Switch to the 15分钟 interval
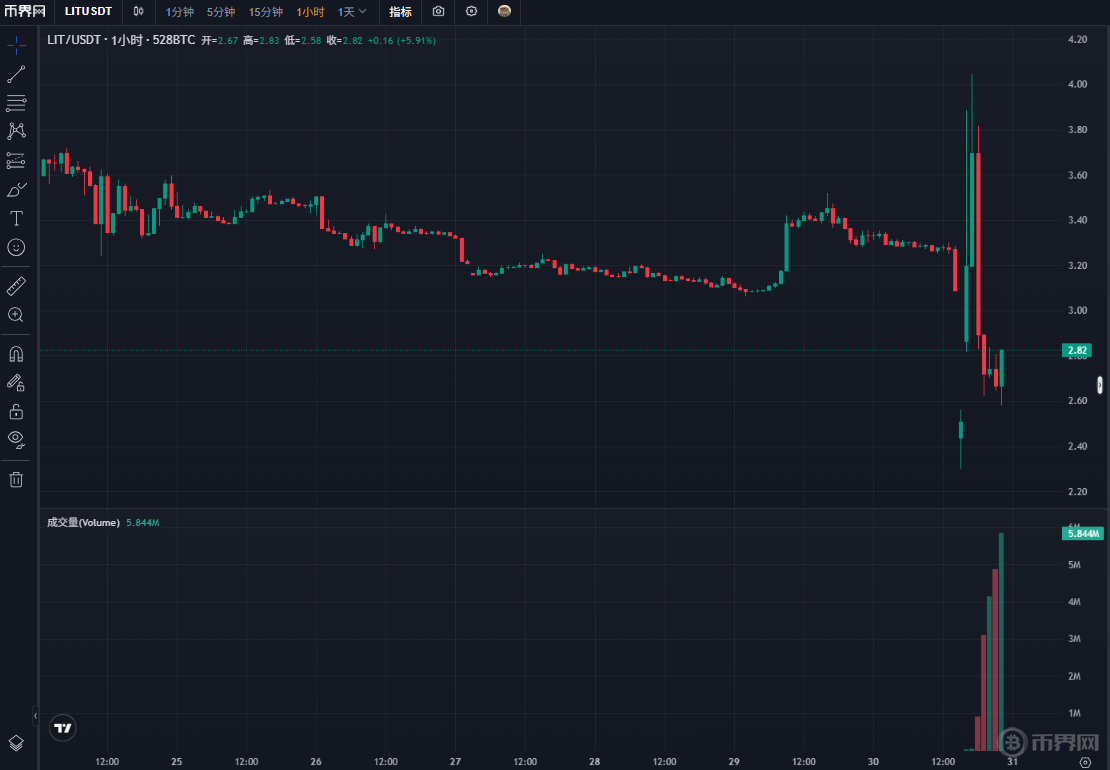Viewport: 1110px width, 770px height. (x=265, y=12)
